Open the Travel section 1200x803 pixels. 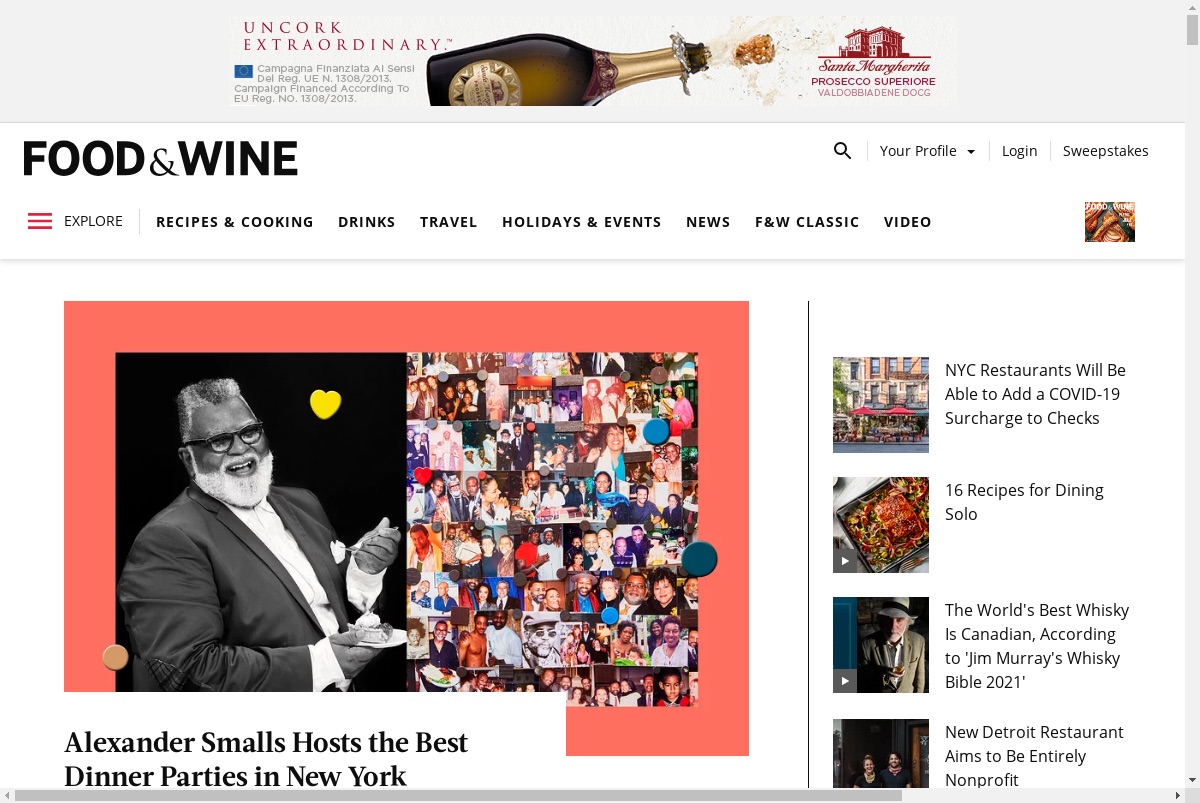click(449, 222)
